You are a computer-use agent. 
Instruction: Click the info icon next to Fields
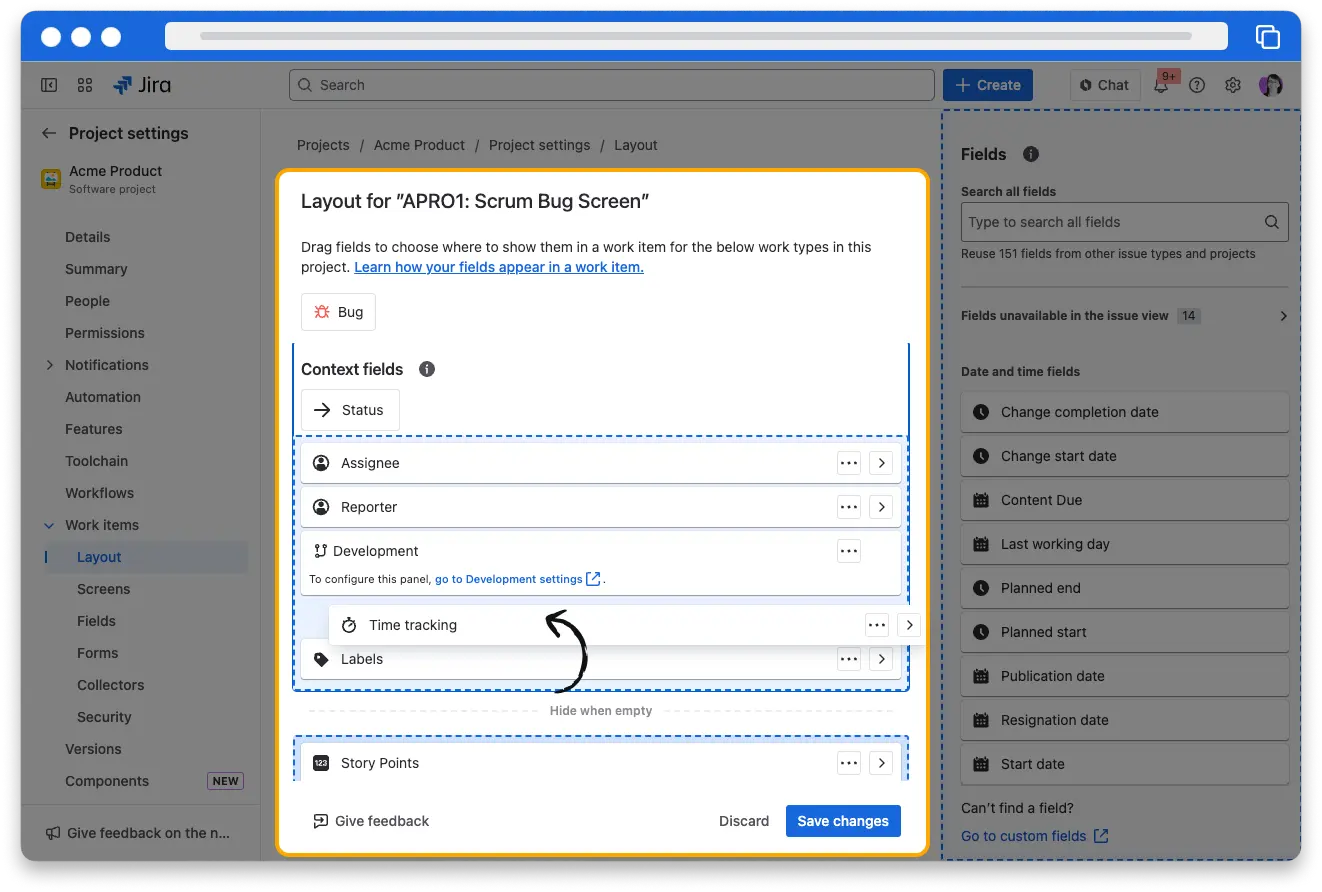tap(1031, 154)
